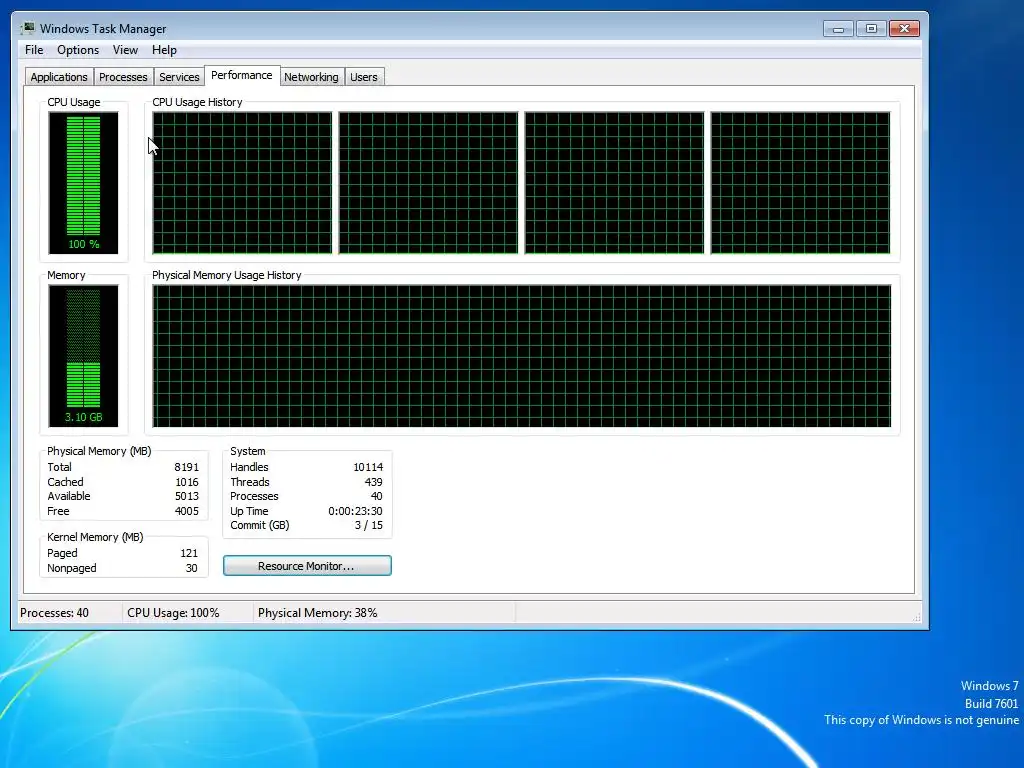Click the System Processes value 40
The width and height of the screenshot is (1024, 768).
point(377,496)
